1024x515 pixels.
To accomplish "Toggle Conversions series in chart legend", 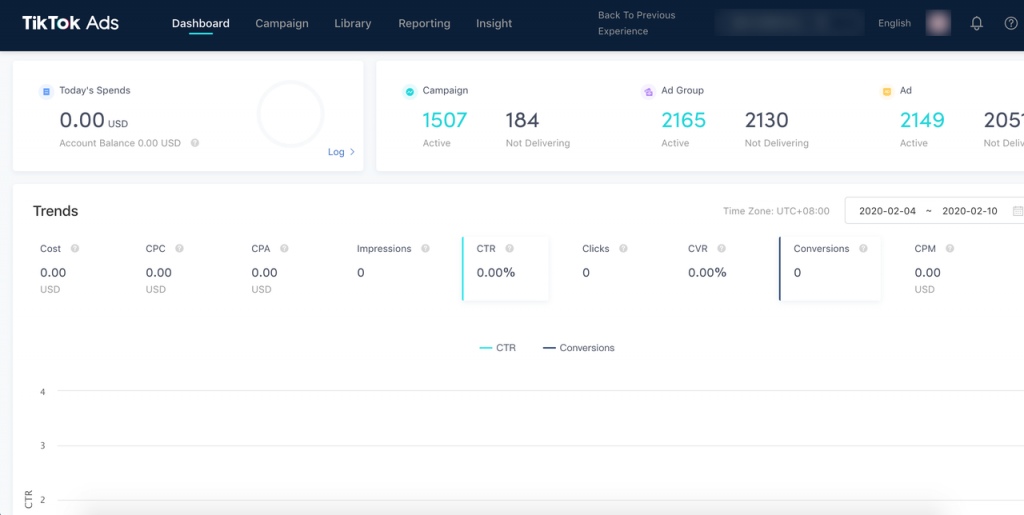I will pyautogui.click(x=578, y=348).
